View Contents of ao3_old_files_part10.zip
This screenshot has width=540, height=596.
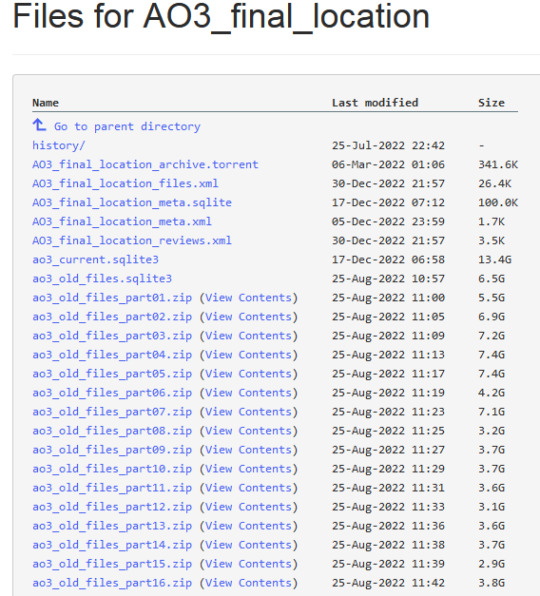(x=249, y=469)
